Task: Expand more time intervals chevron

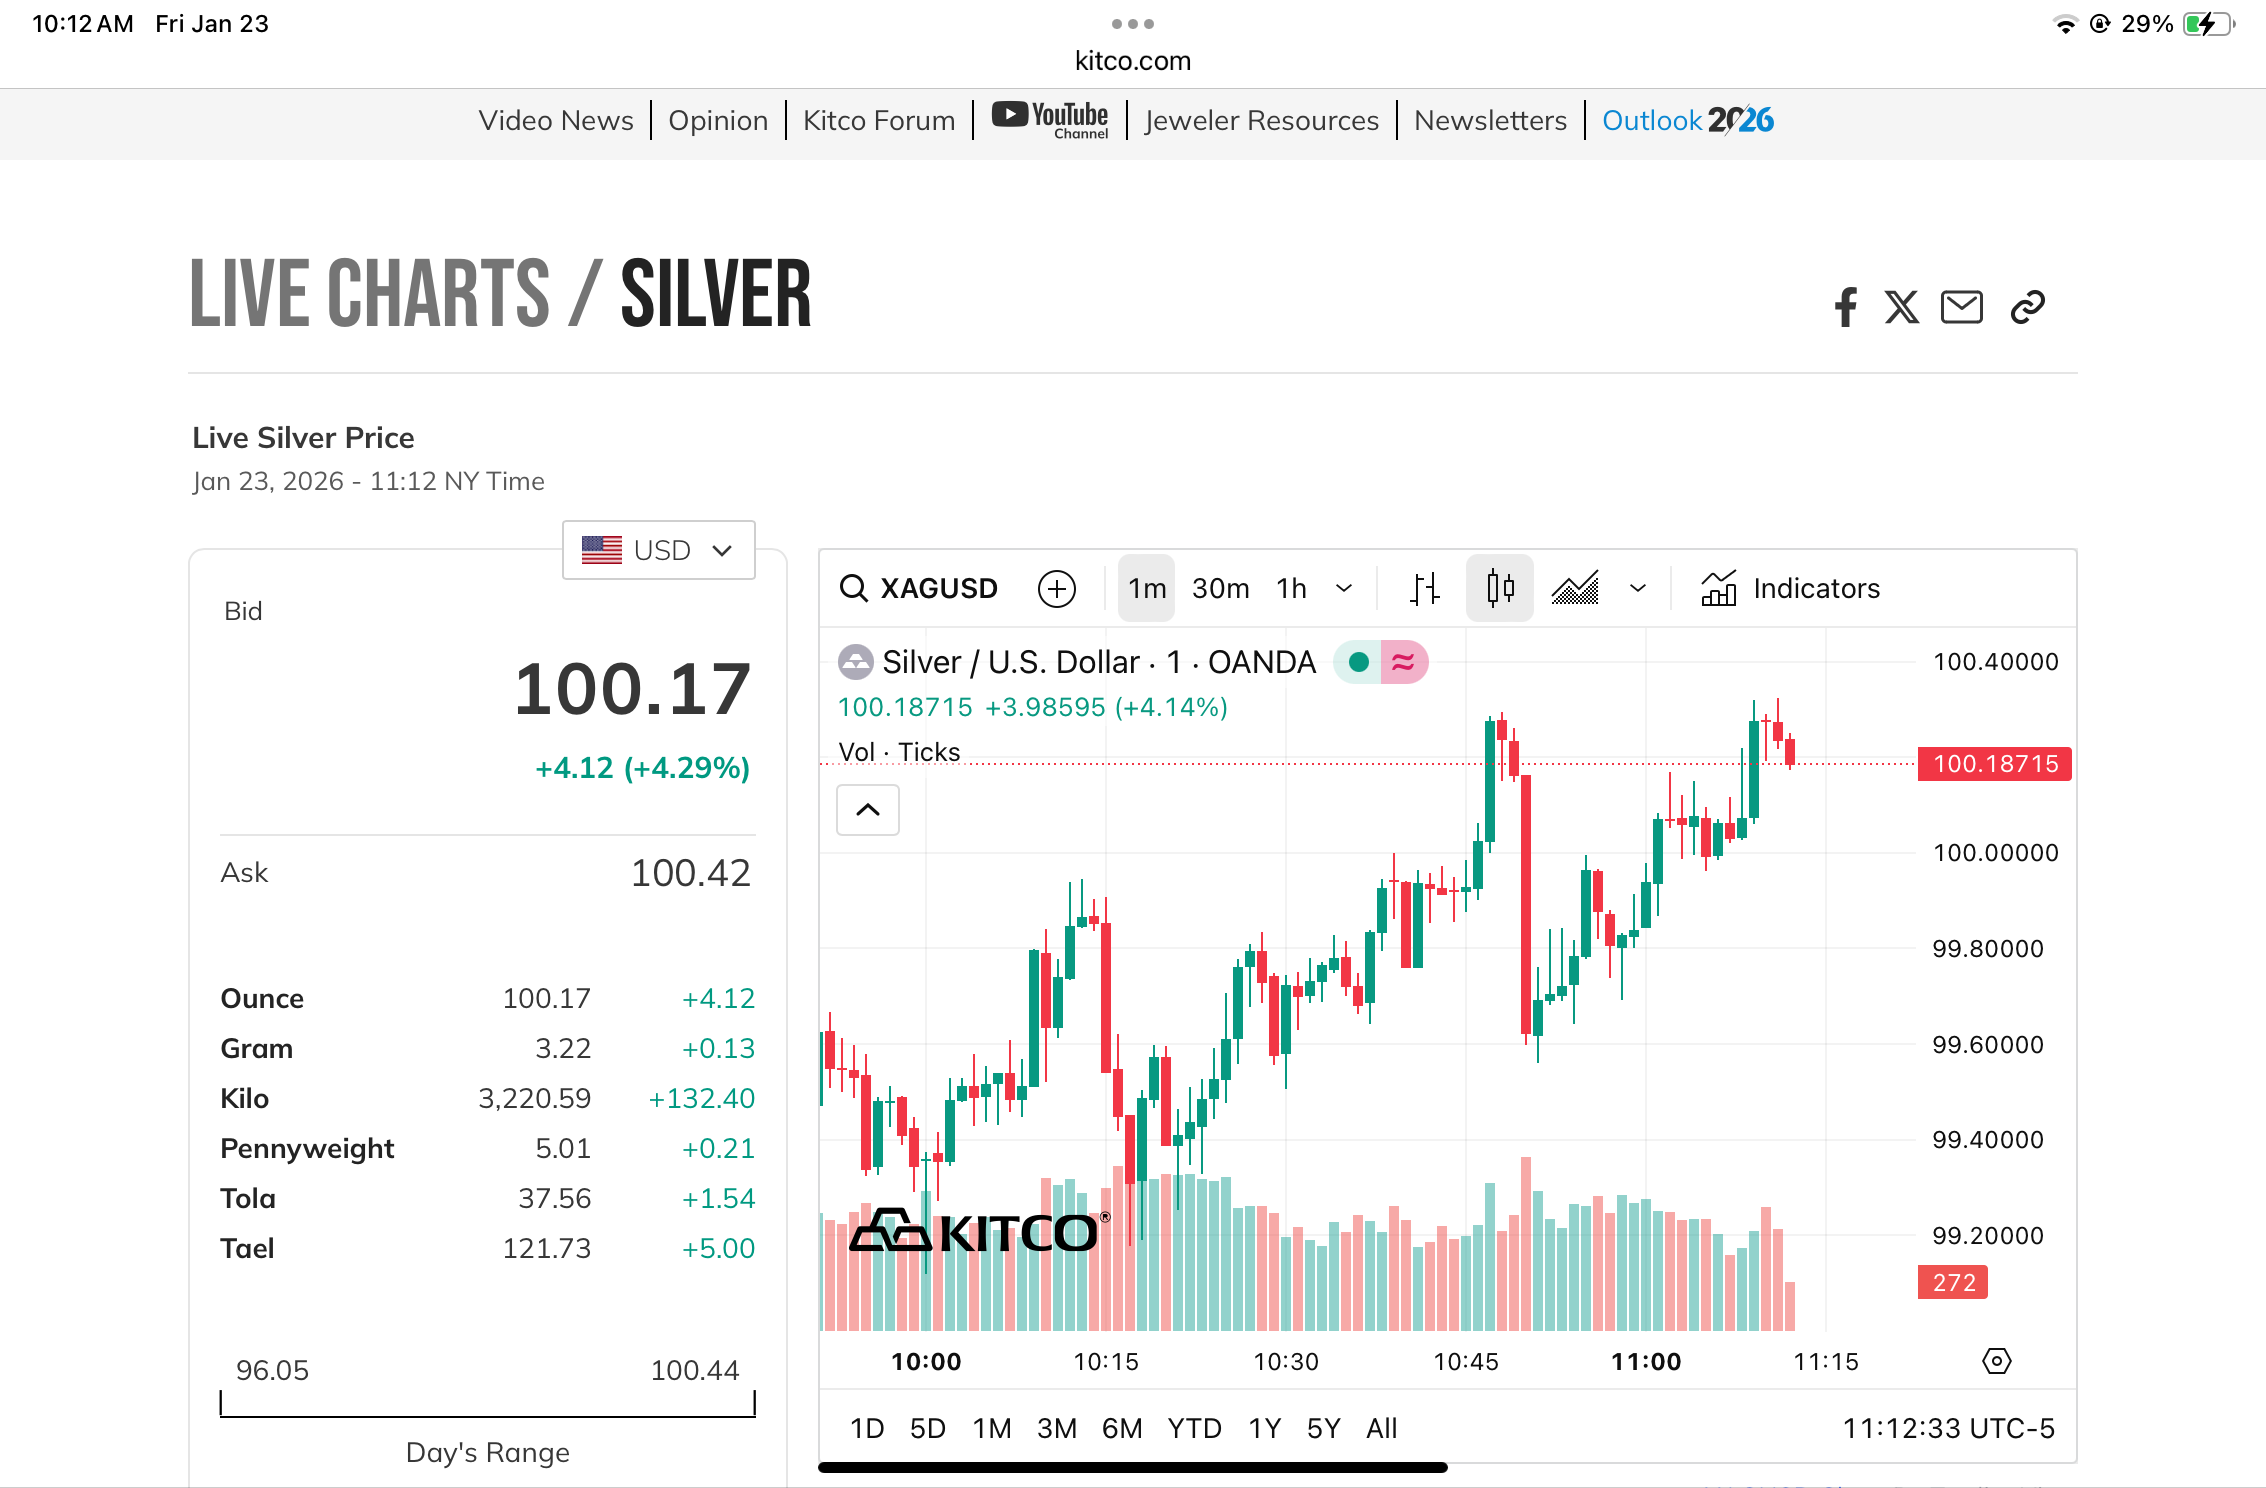Action: pos(1345,589)
